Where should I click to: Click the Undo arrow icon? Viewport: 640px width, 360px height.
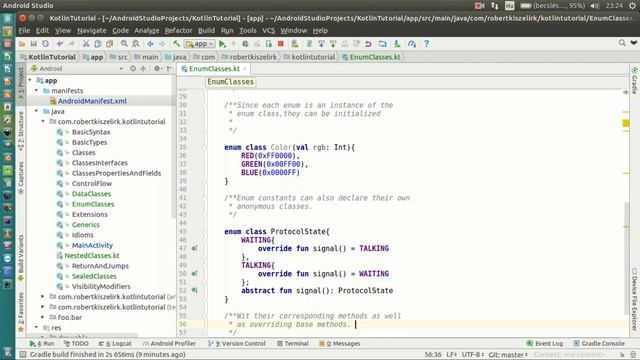[60, 44]
